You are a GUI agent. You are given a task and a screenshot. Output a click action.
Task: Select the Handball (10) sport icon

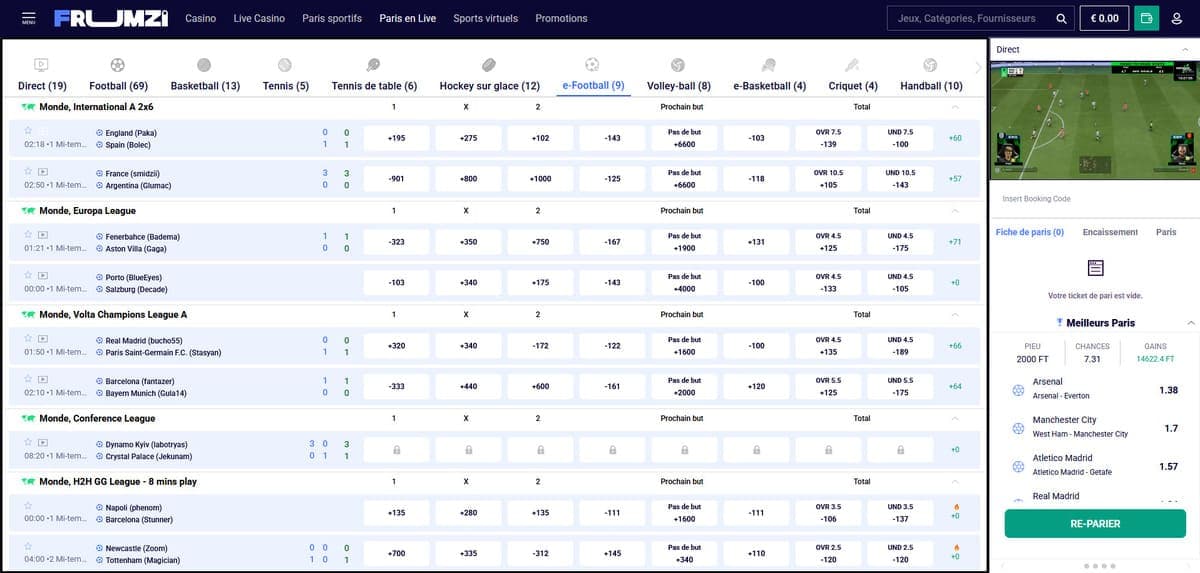930,65
